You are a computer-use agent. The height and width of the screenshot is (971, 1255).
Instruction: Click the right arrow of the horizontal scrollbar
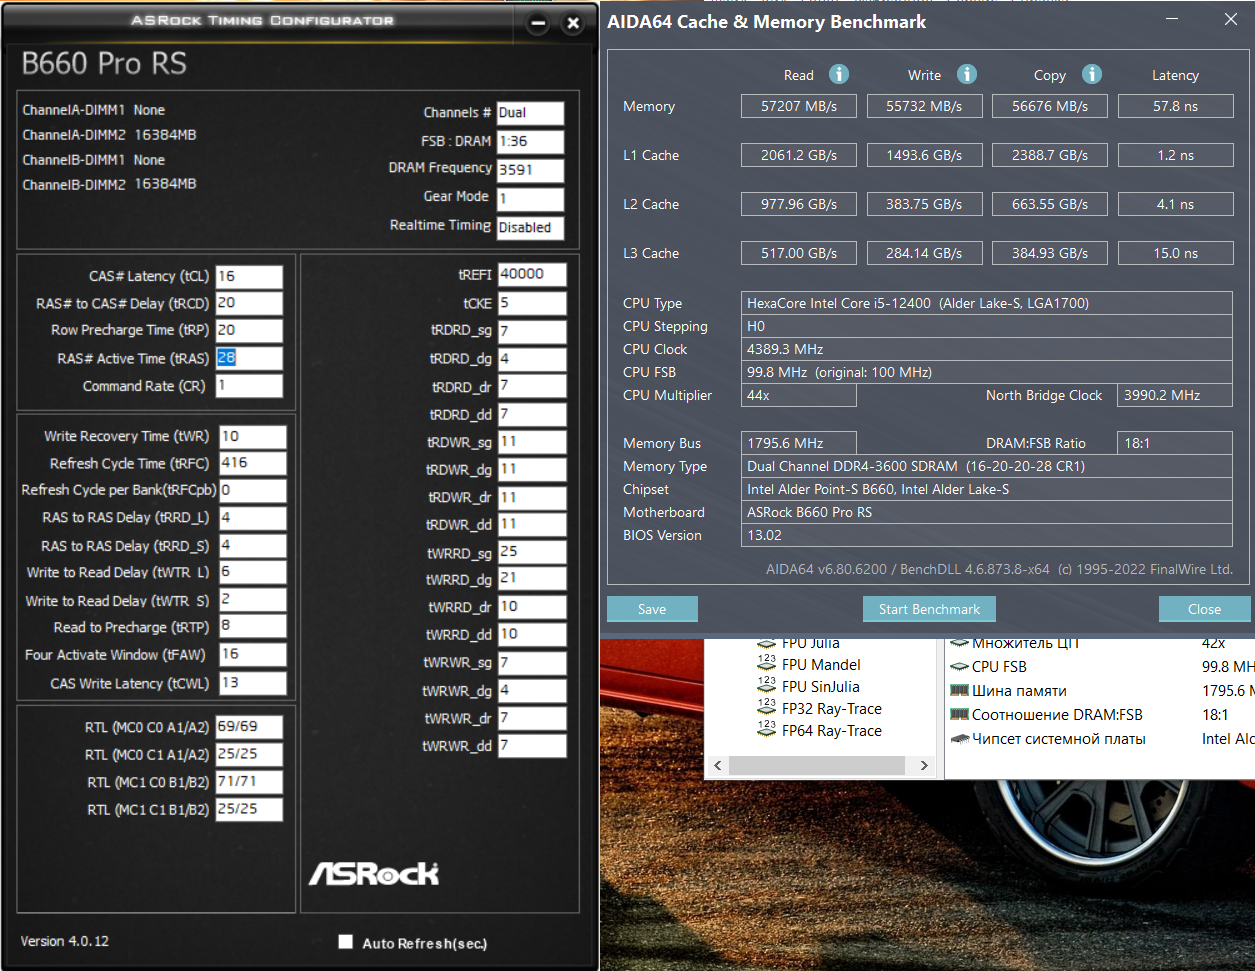(x=924, y=765)
